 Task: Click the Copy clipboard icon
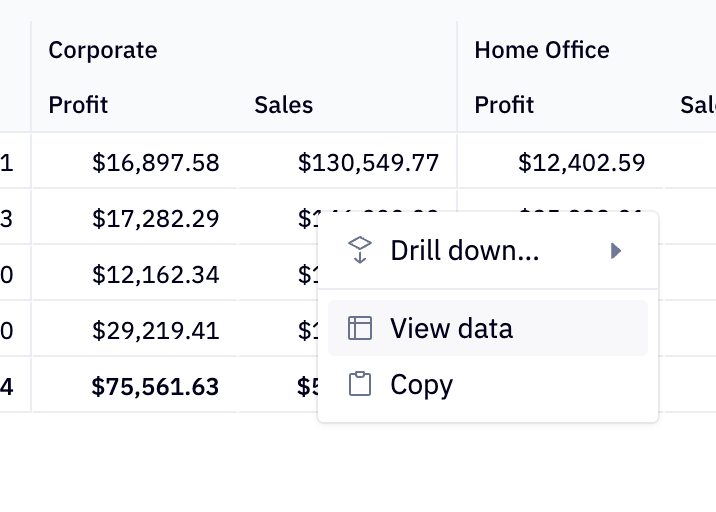(359, 384)
